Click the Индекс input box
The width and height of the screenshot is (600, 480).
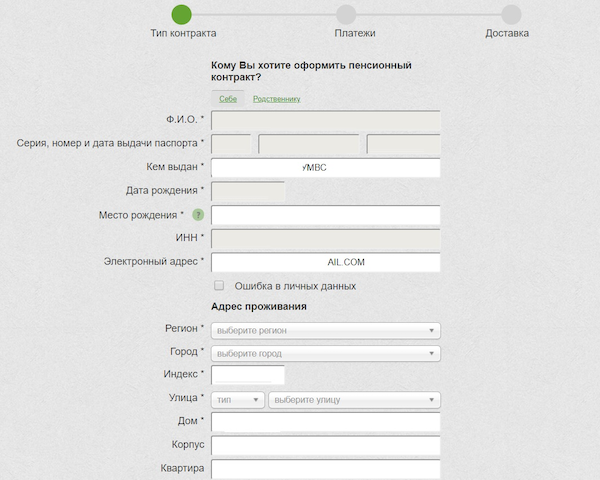(249, 375)
